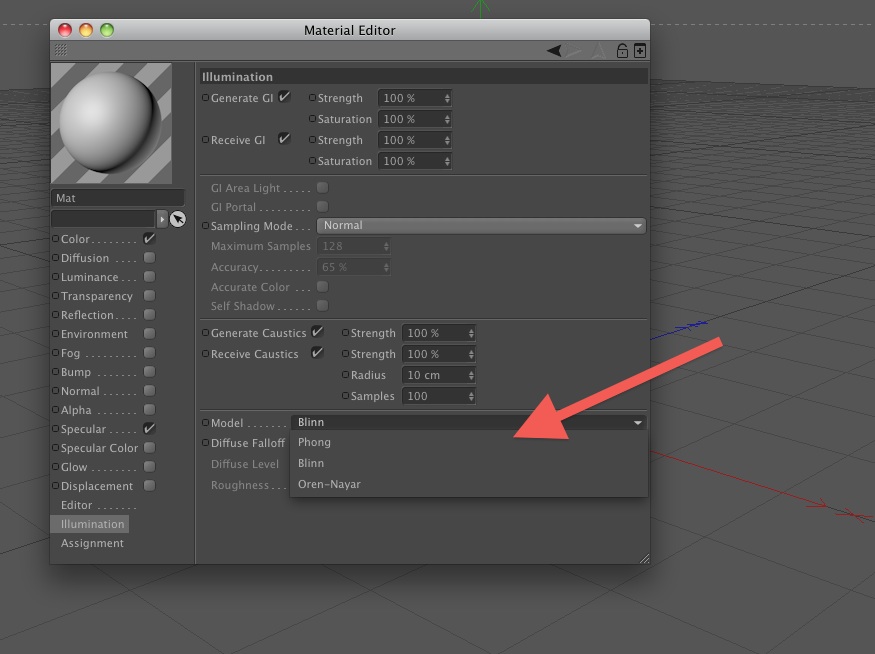This screenshot has width=875, height=654.
Task: Click the material preview sphere thumbnail
Action: 112,123
